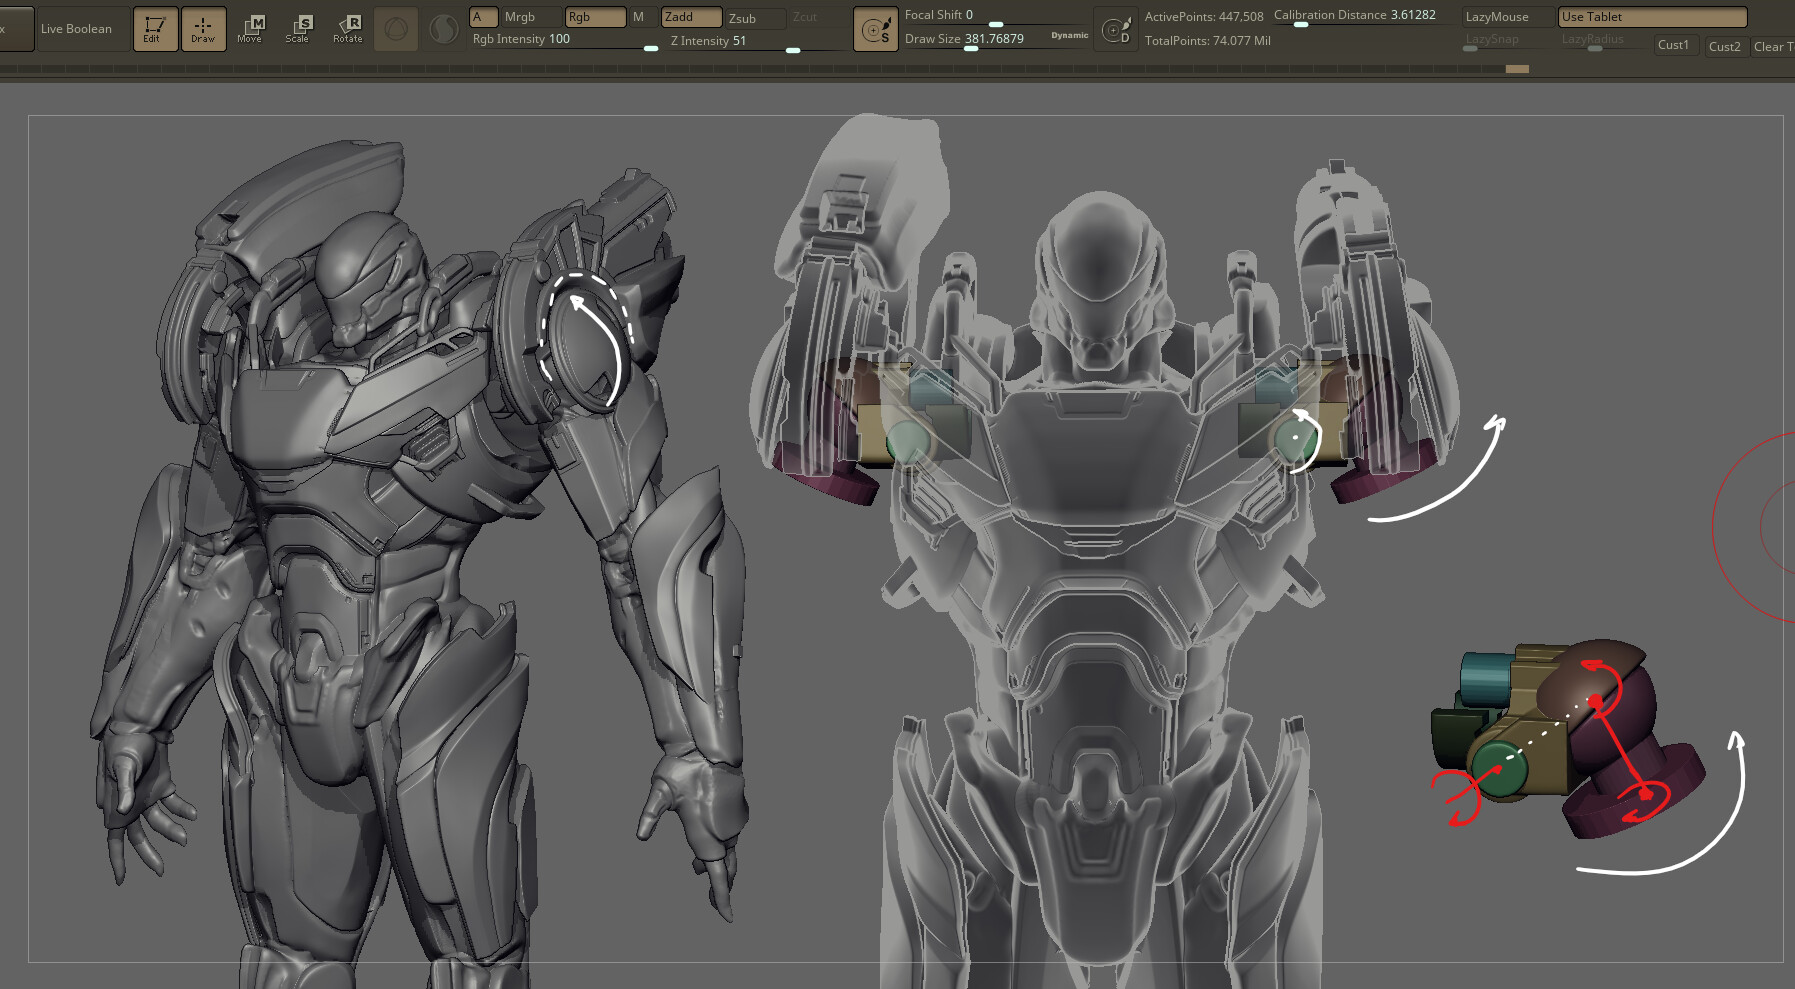Click the D density brush icon
Viewport: 1795px width, 989px height.
coord(1117,30)
